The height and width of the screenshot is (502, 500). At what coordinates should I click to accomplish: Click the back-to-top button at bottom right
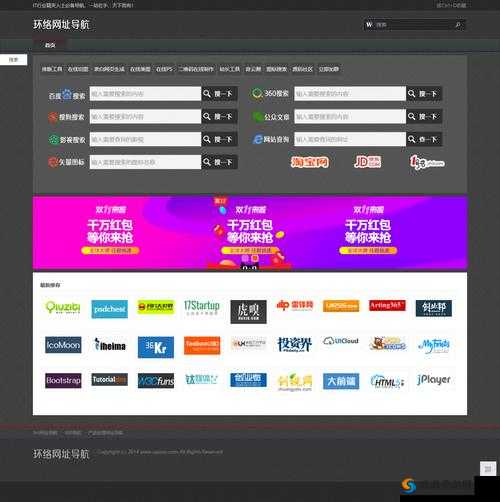click(x=488, y=469)
